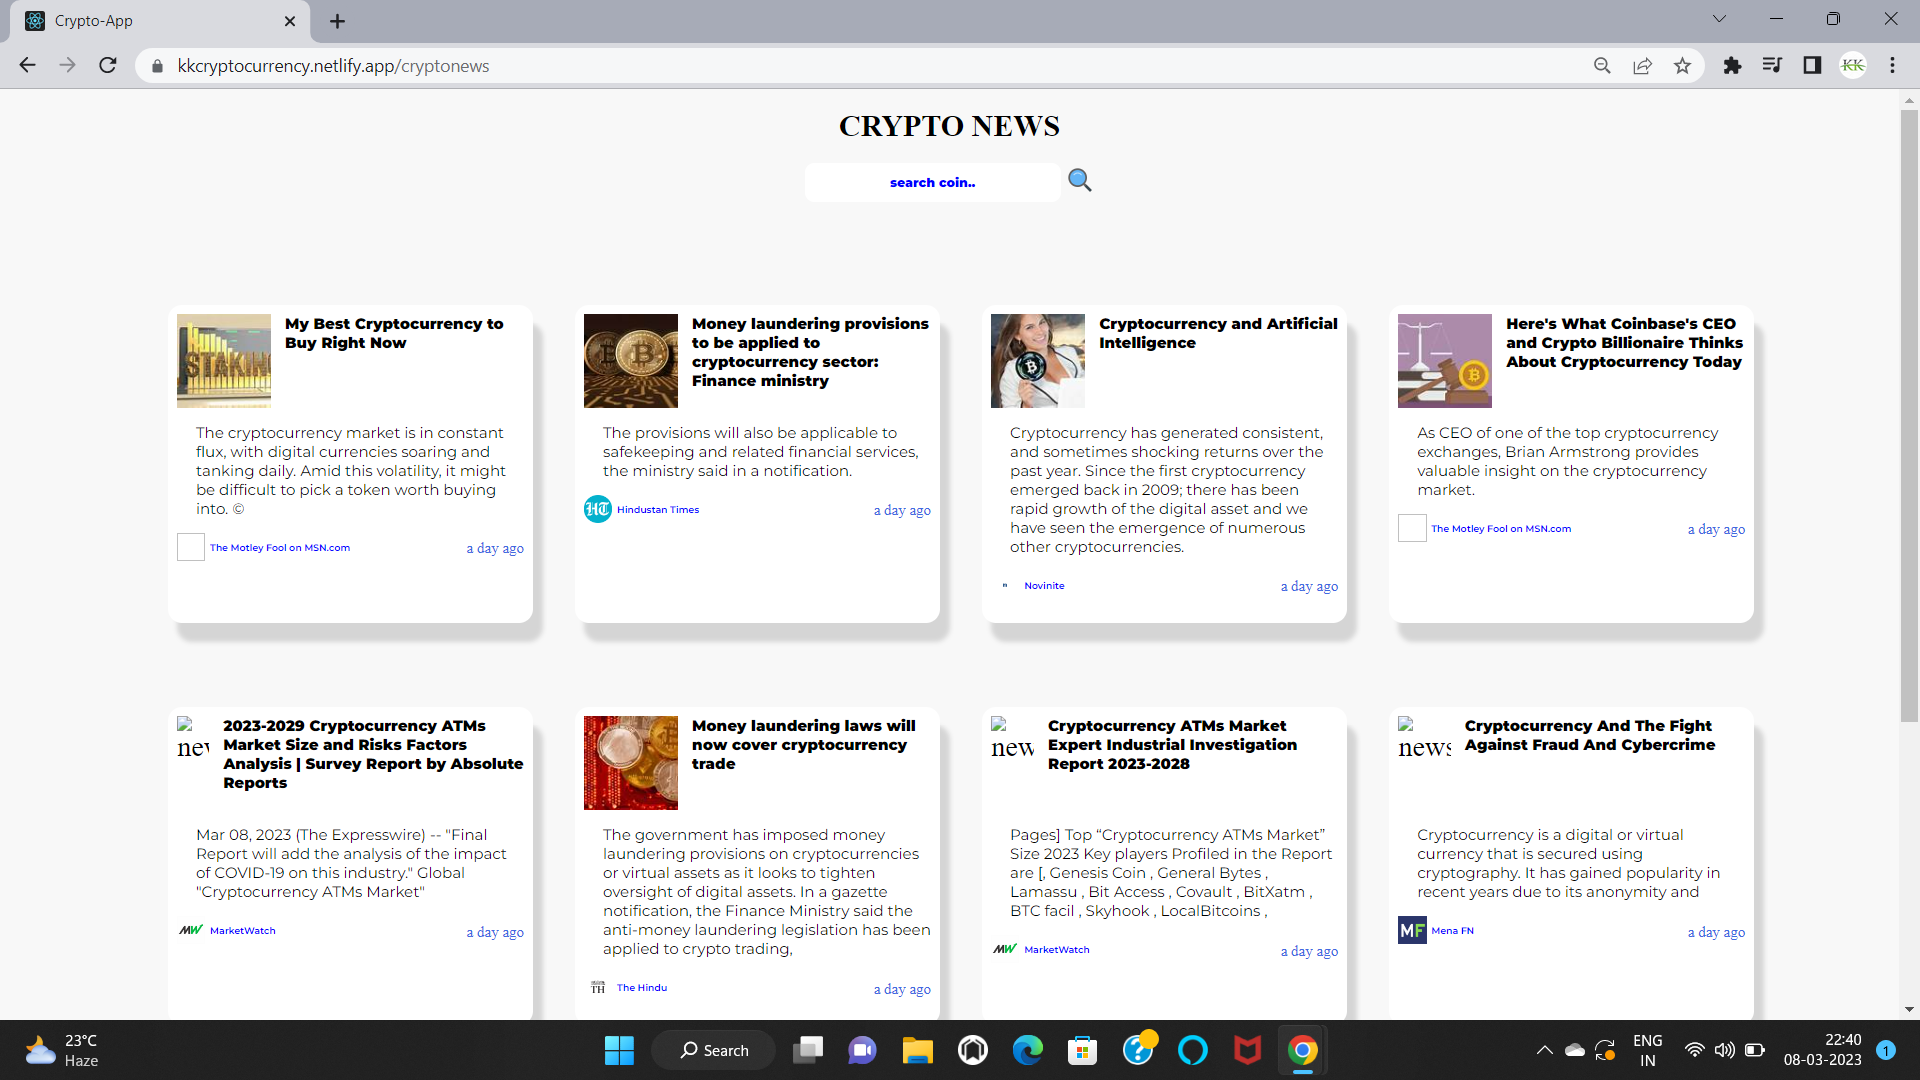Open File Explorer from the taskbar
1920x1080 pixels.
pos(917,1050)
